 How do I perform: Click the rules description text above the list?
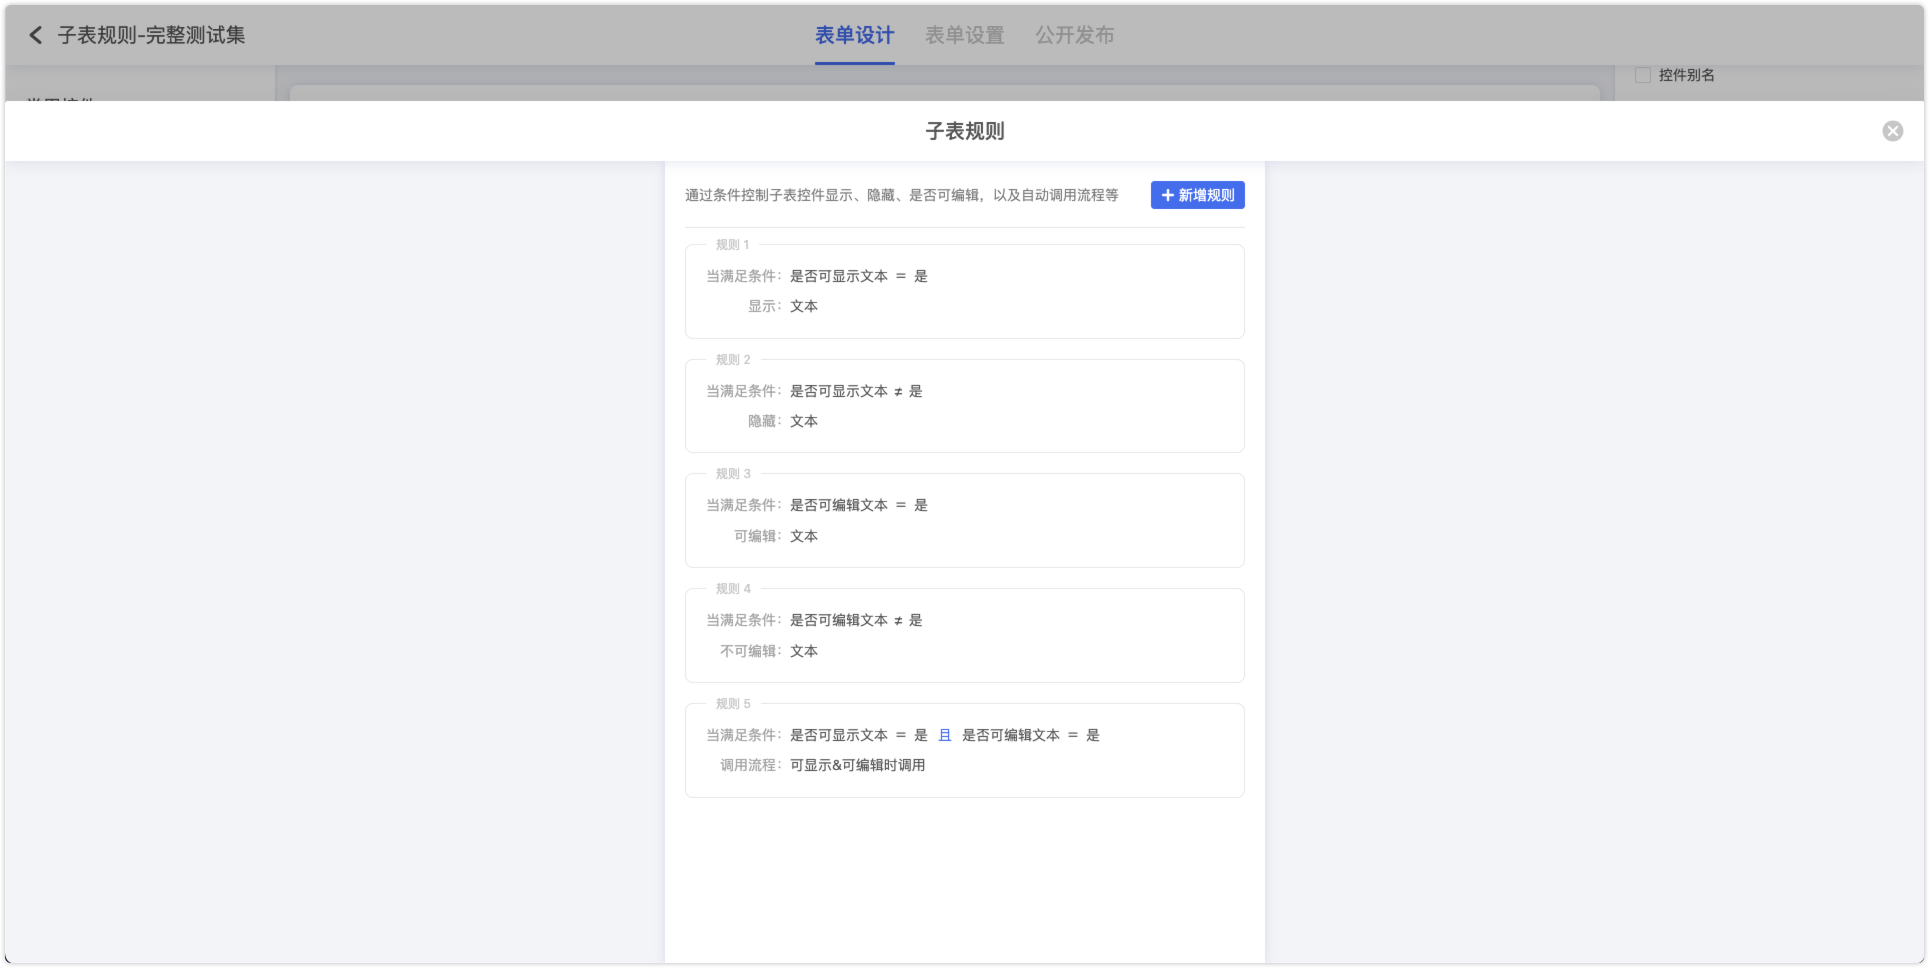[x=901, y=195]
